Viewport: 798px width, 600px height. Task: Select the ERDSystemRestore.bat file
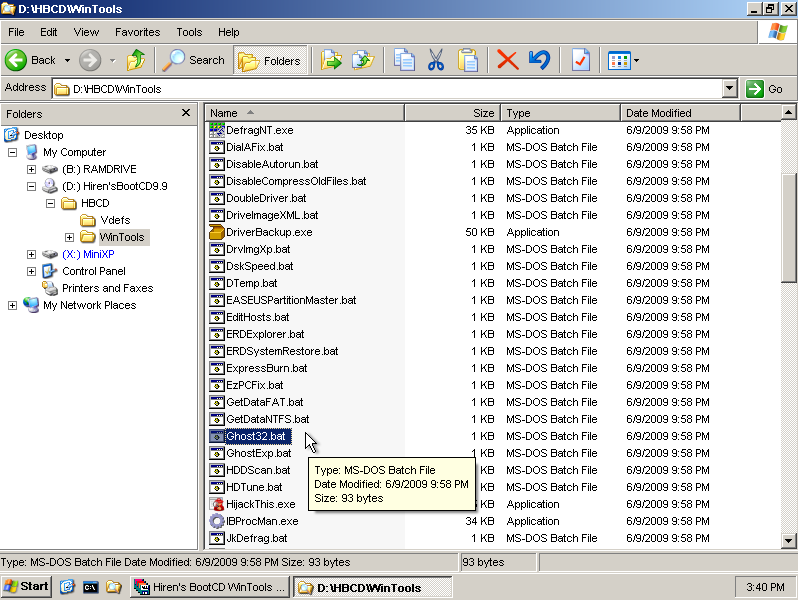pos(282,351)
